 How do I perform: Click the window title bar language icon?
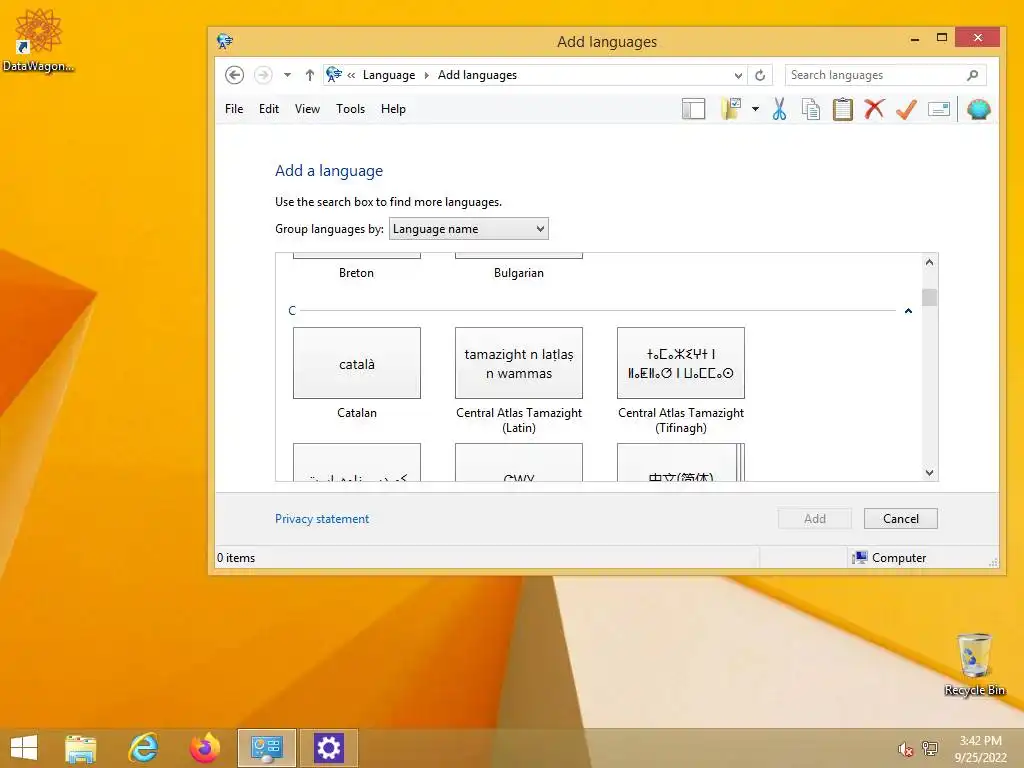point(225,42)
